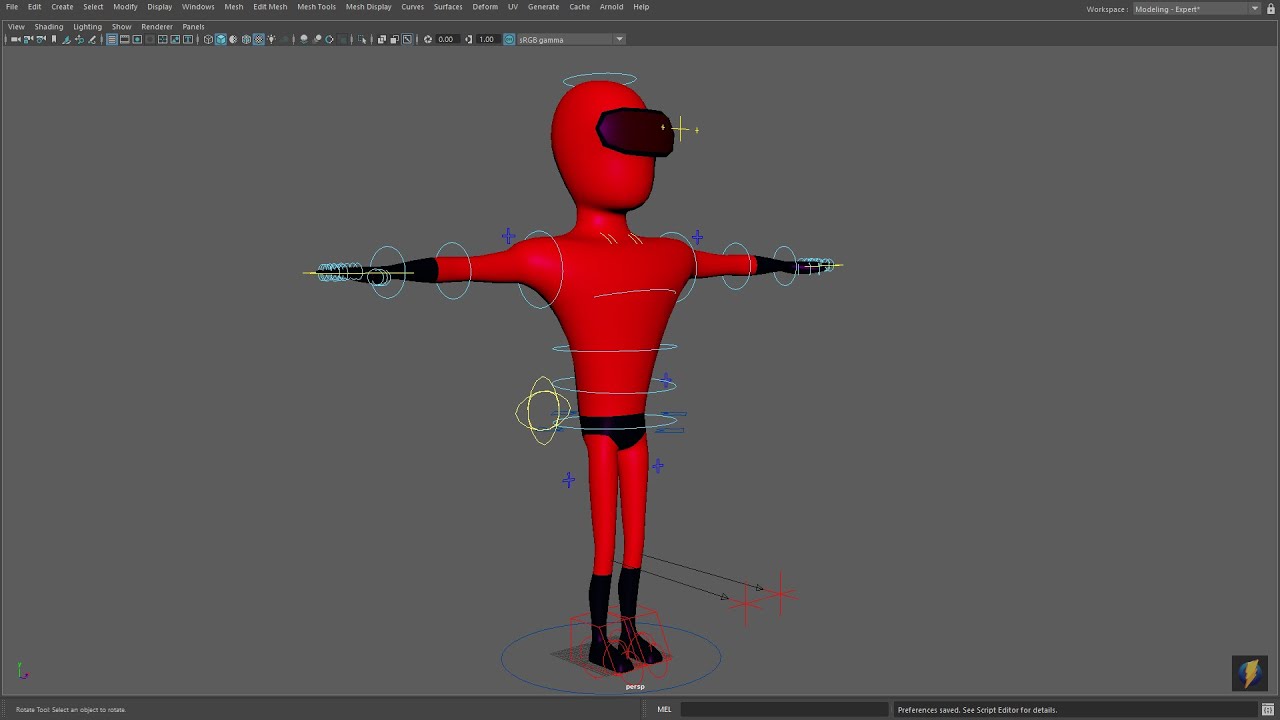Click the Motion Blur icon
The height and width of the screenshot is (720, 1280).
(317, 39)
